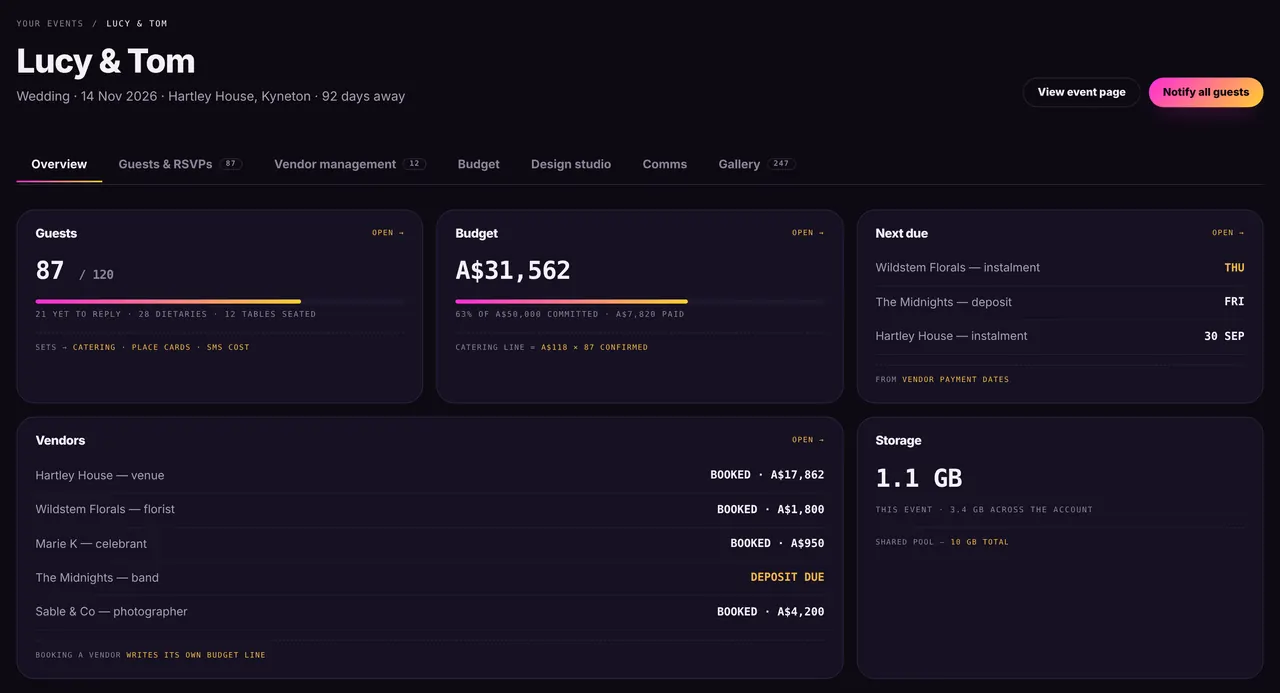The image size is (1280, 693).
Task: Click the "Lucy & Tom" event heading
Action: 106,61
